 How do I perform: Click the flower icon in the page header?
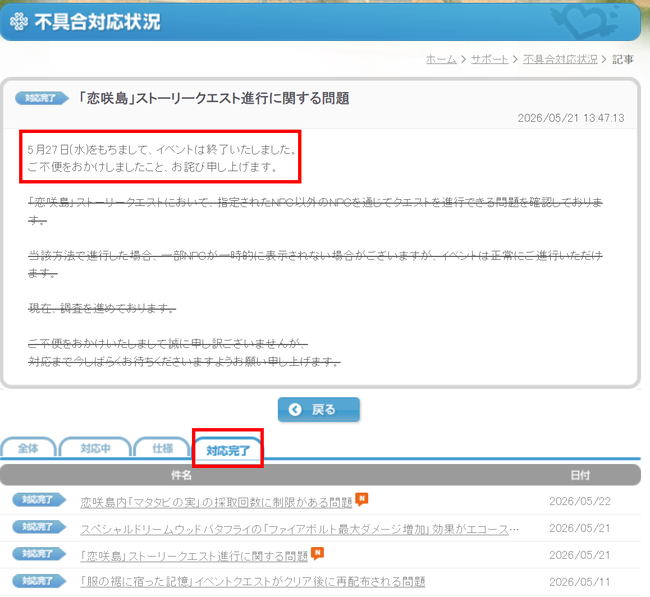(x=19, y=22)
